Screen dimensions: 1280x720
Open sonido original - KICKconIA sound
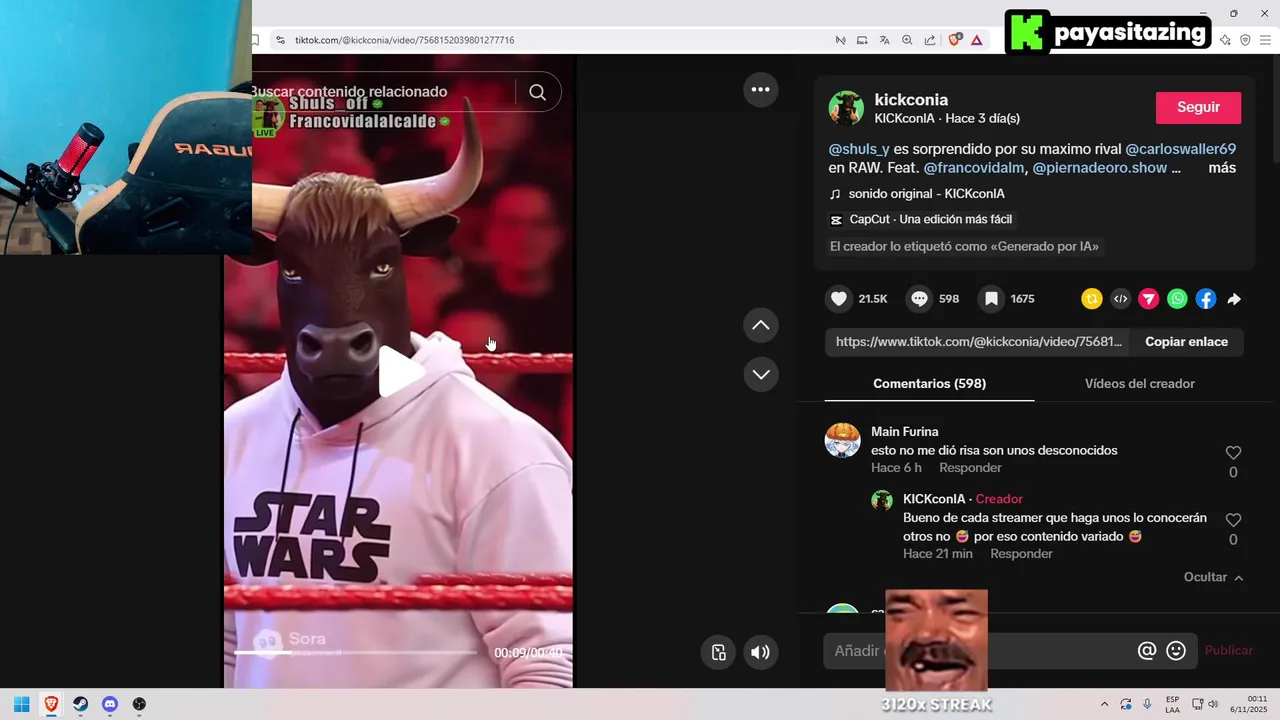(926, 194)
